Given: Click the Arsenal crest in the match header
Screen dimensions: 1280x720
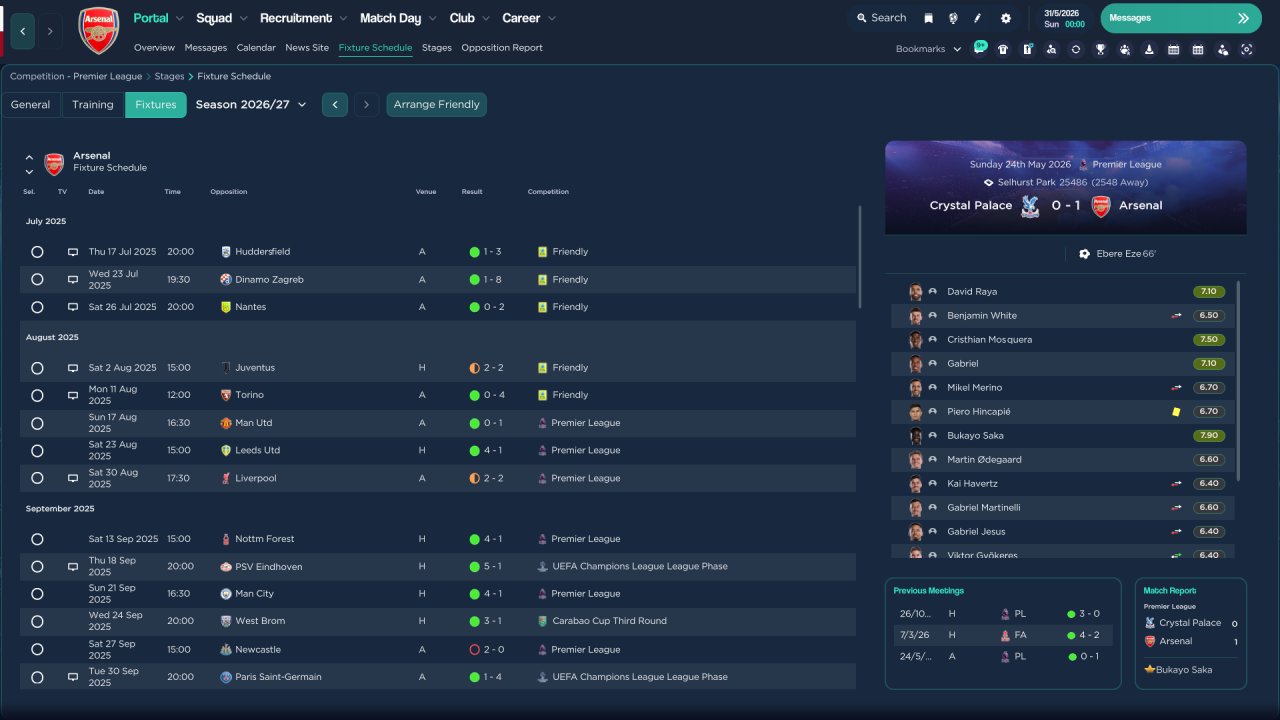Looking at the screenshot, I should [1100, 206].
